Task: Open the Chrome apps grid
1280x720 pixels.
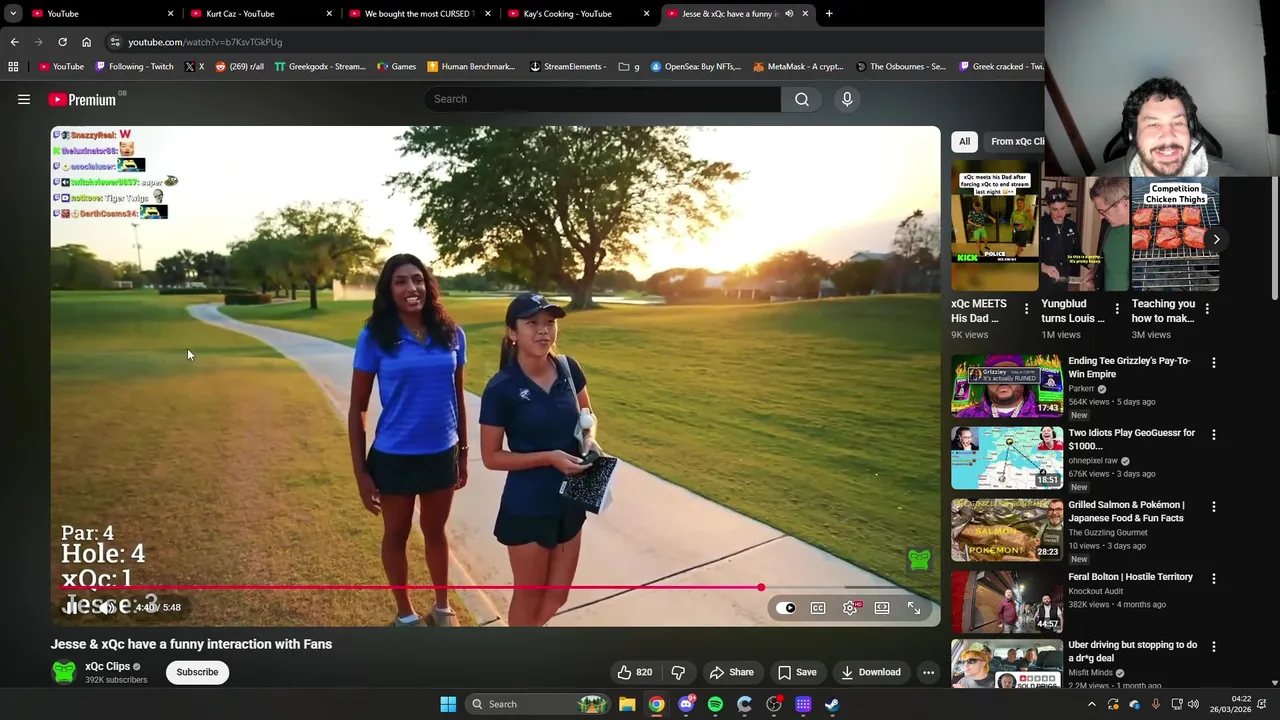Action: (13, 67)
